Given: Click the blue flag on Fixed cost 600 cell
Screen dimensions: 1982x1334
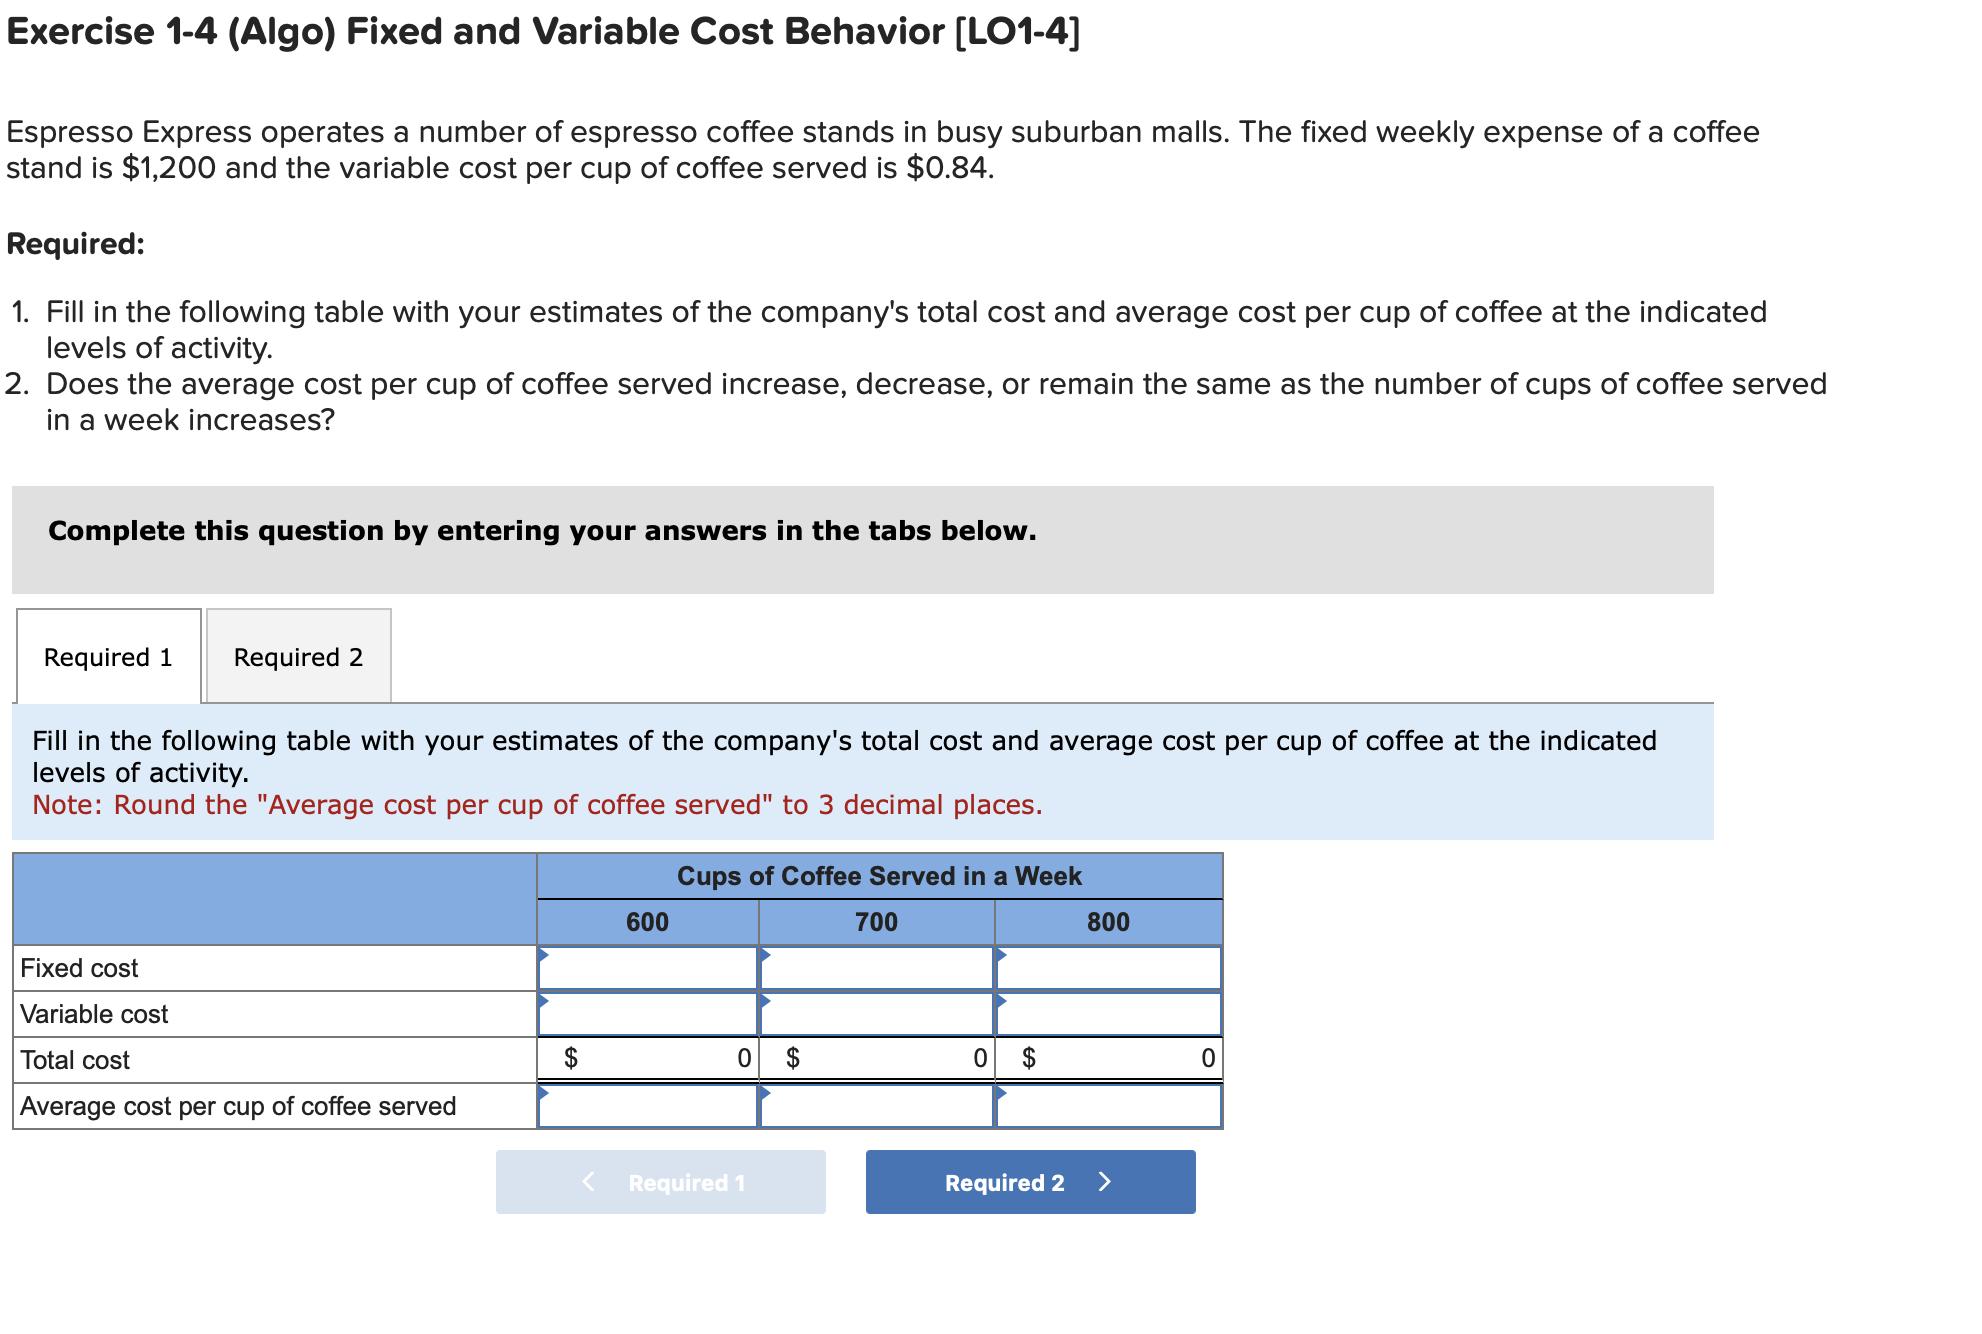Looking at the screenshot, I should pos(545,958).
